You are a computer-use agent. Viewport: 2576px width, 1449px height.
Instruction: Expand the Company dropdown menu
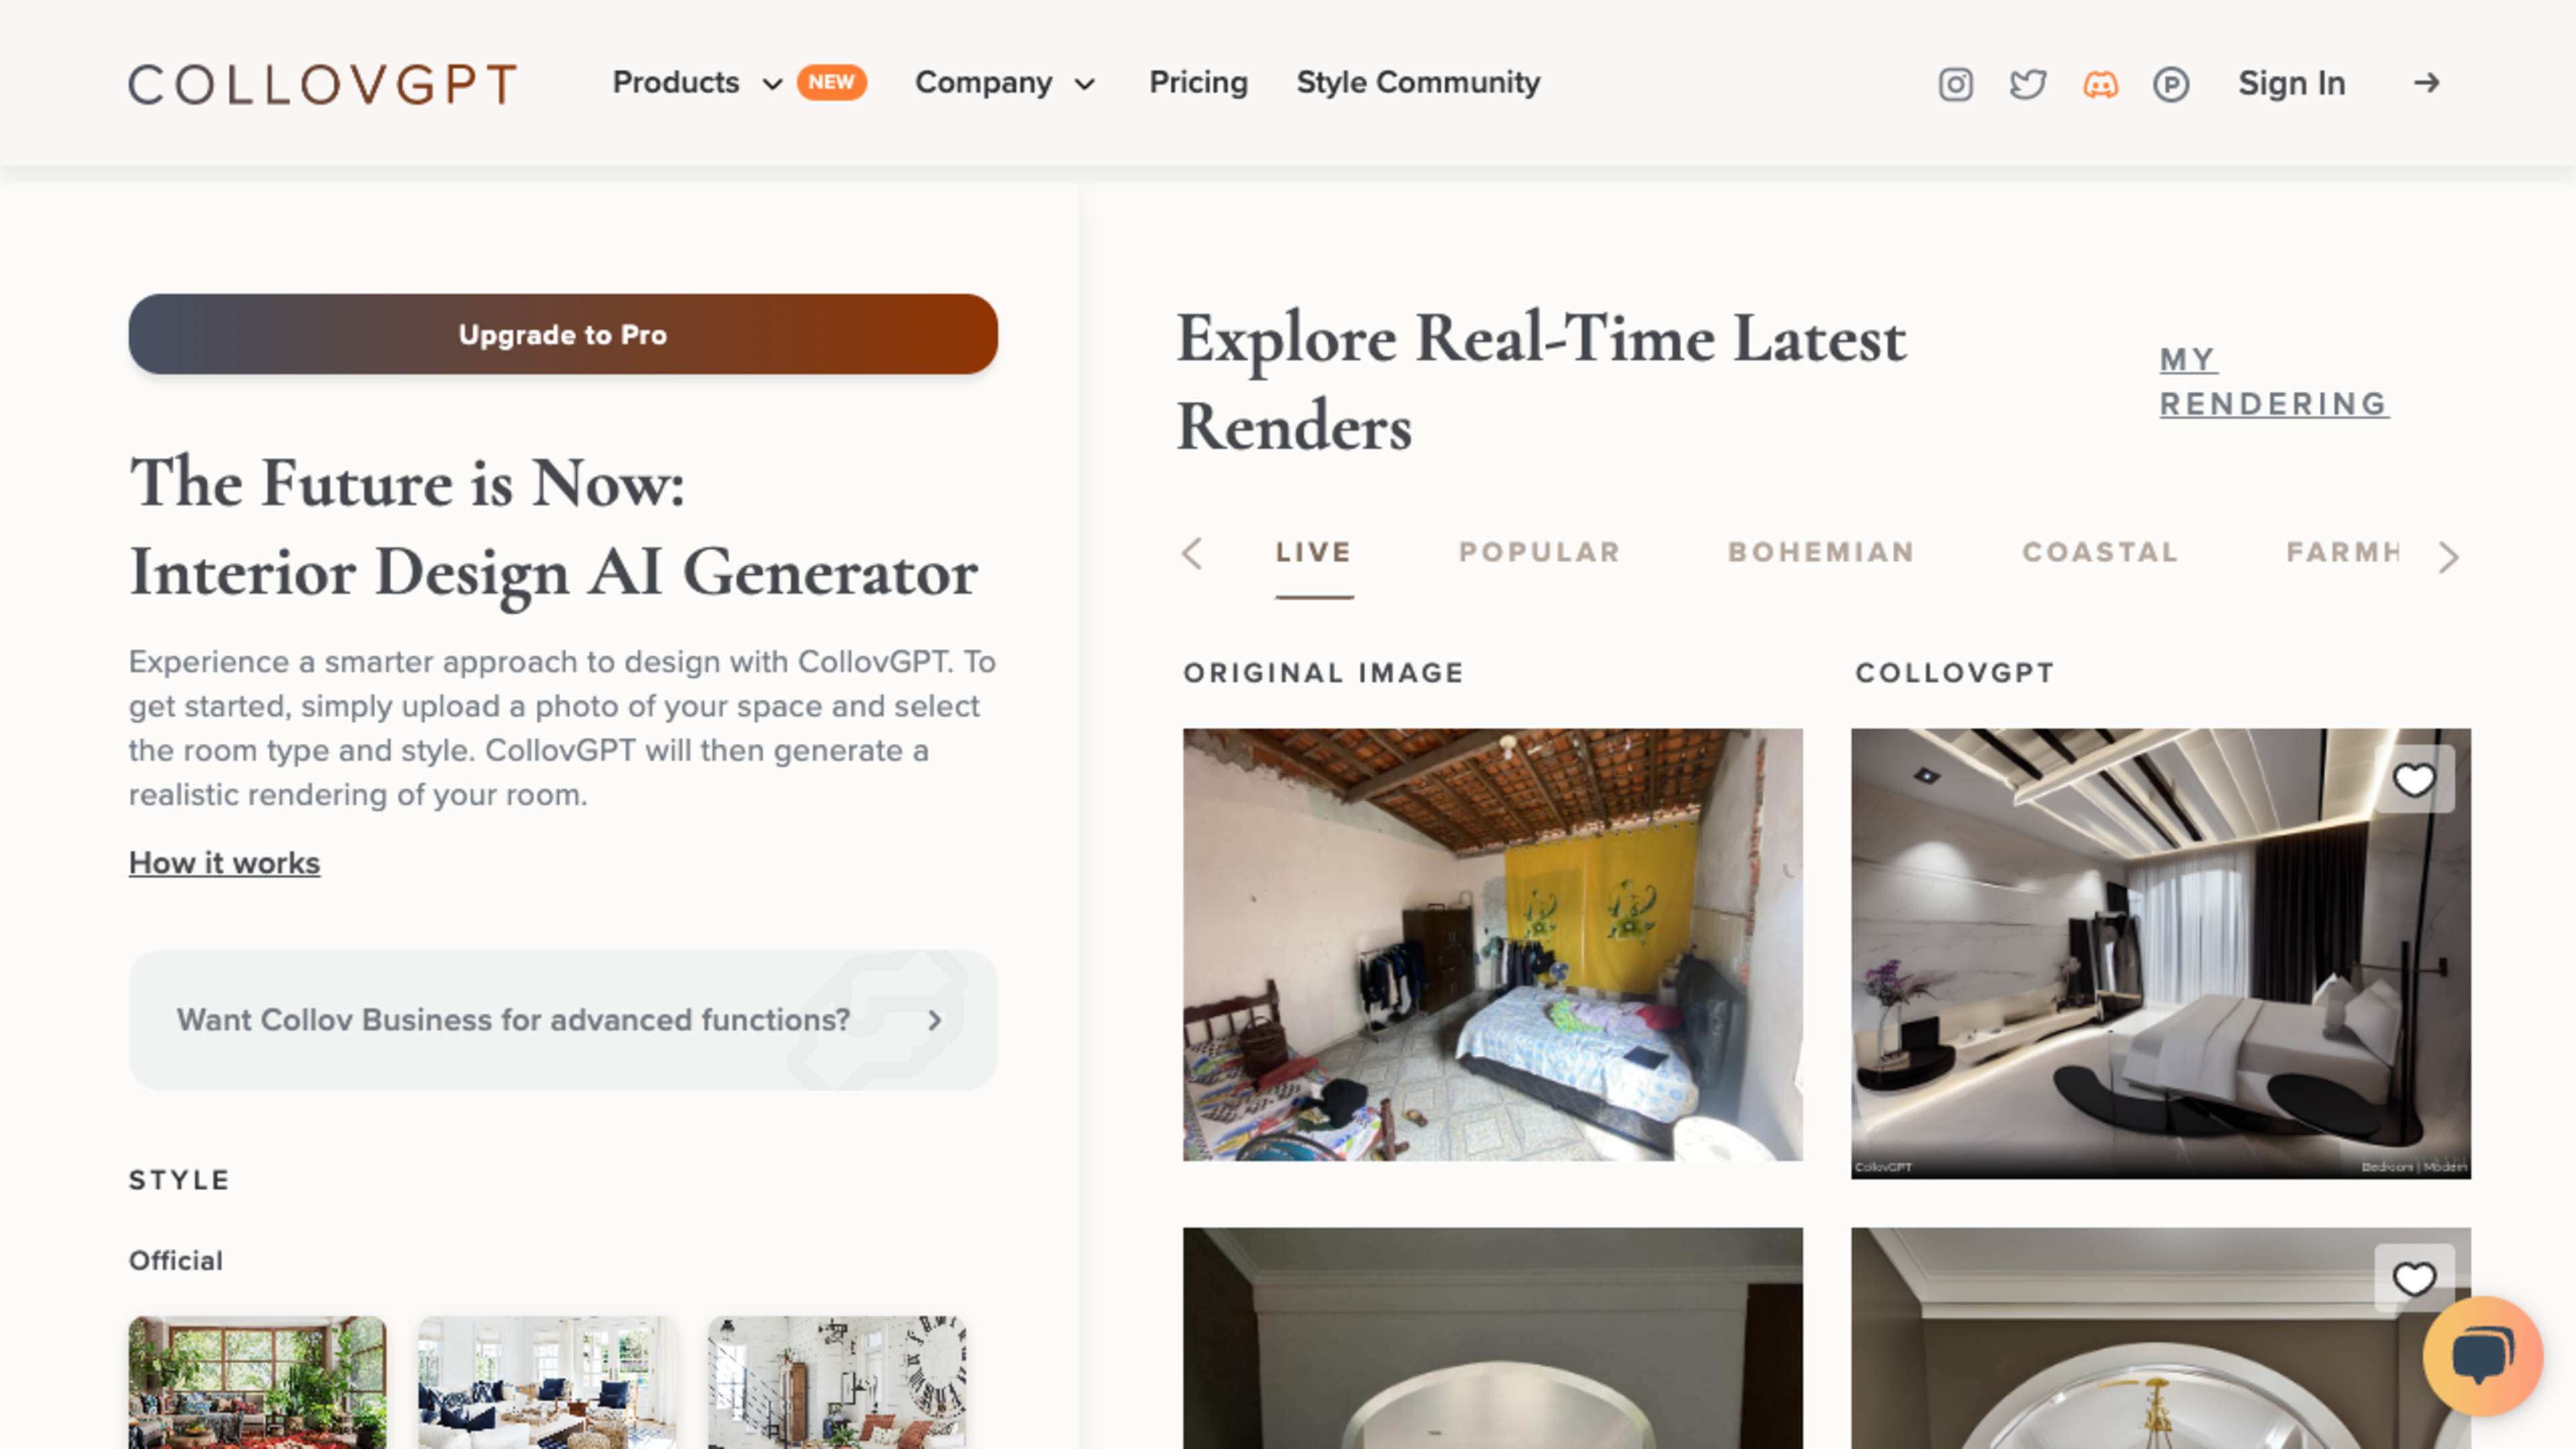1005,83
